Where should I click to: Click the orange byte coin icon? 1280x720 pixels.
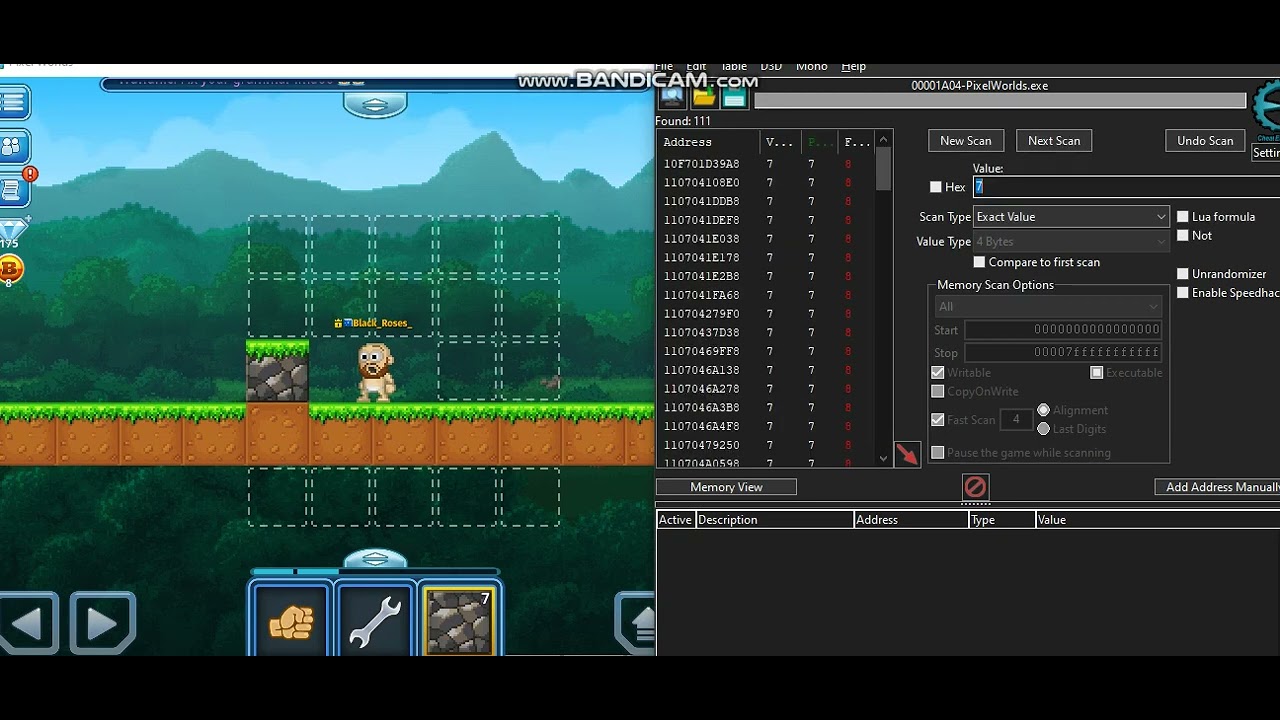pos(10,270)
